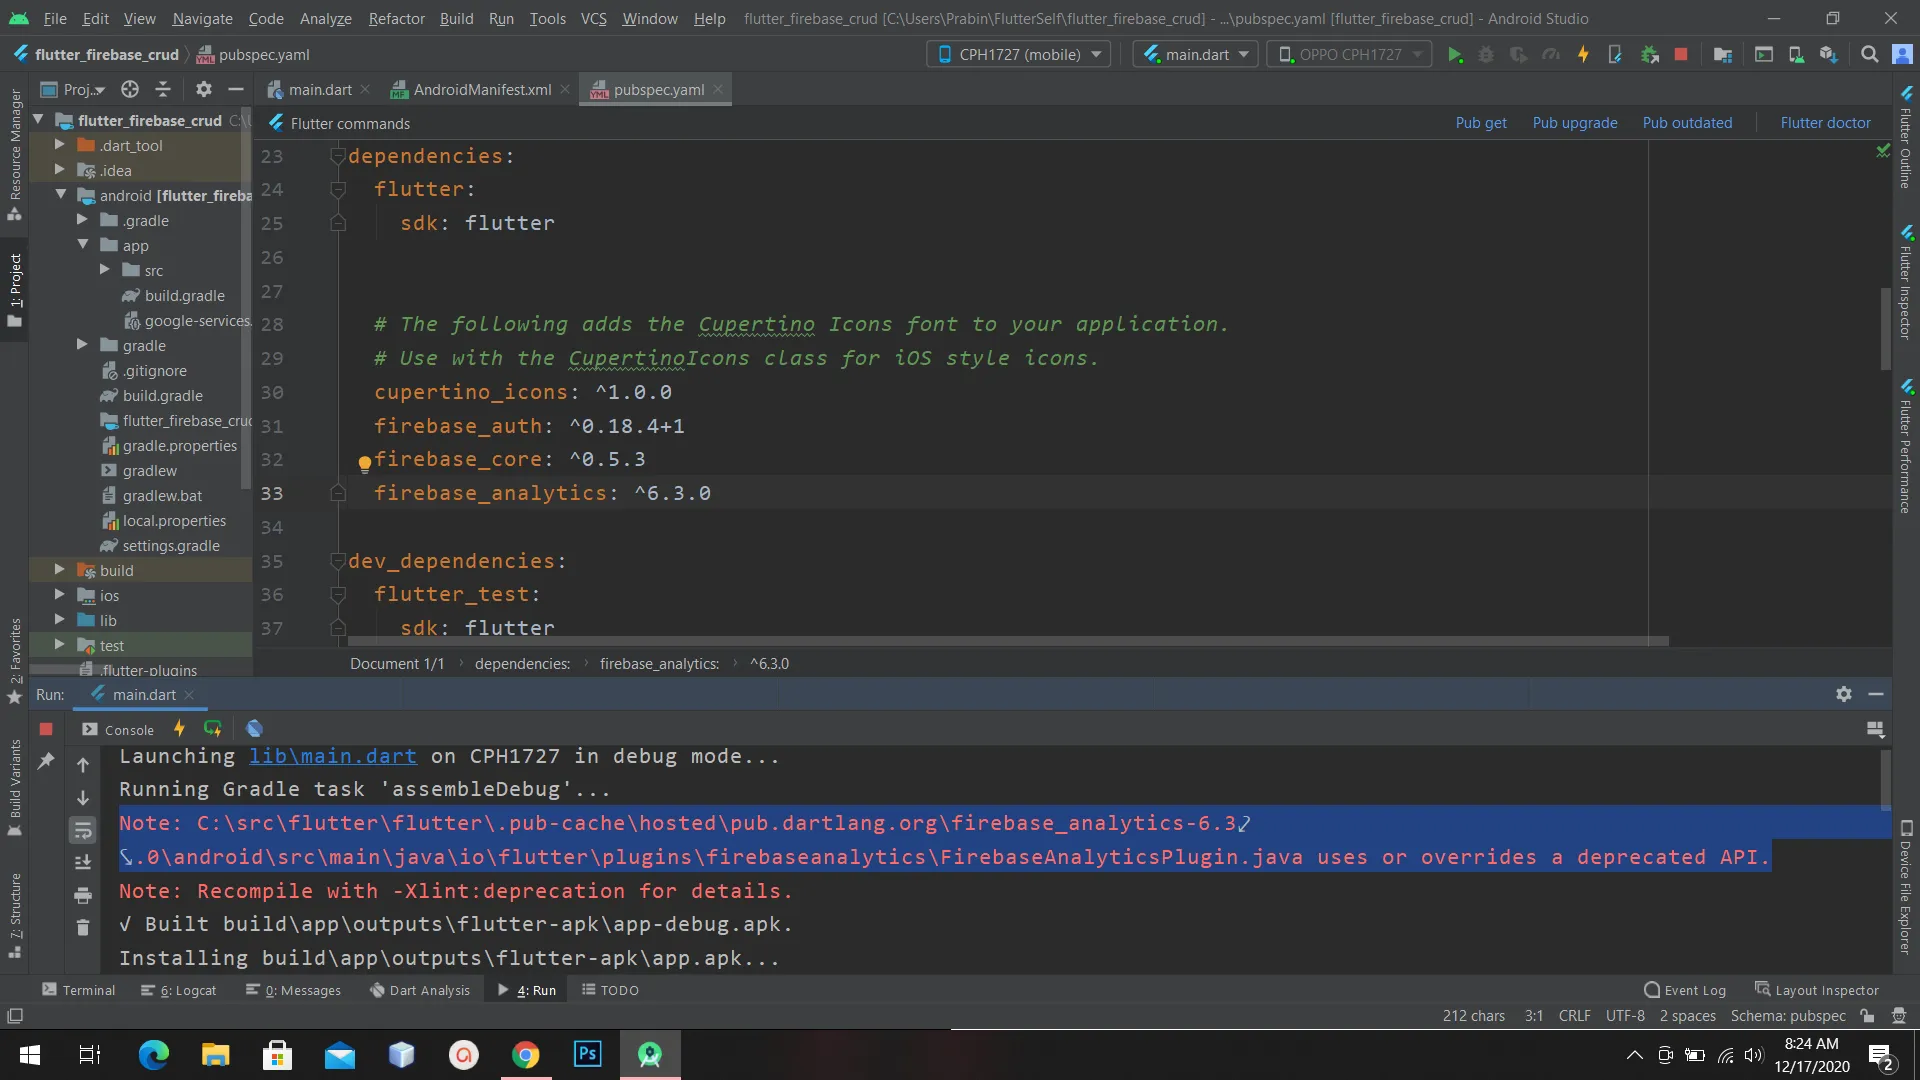Toggle soft-wrap in the Run console
1920x1080 pixels.
click(x=83, y=830)
